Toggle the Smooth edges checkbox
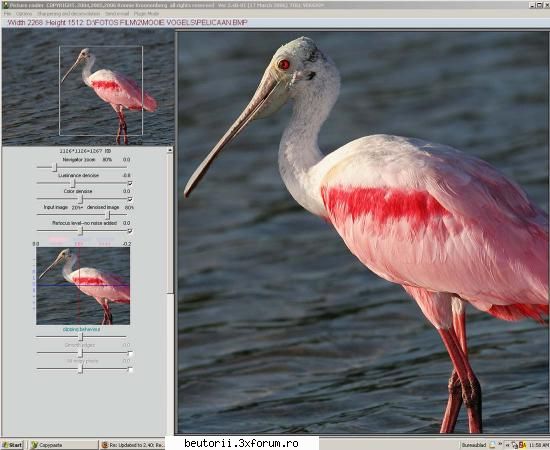This screenshot has height=450, width=550. click(x=130, y=353)
